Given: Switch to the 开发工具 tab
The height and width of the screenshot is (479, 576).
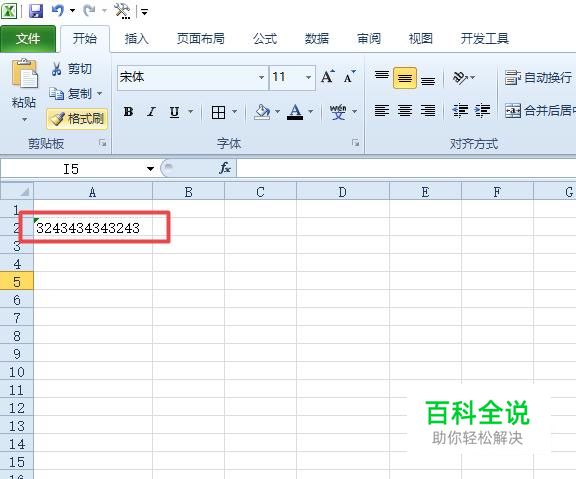Looking at the screenshot, I should [485, 39].
